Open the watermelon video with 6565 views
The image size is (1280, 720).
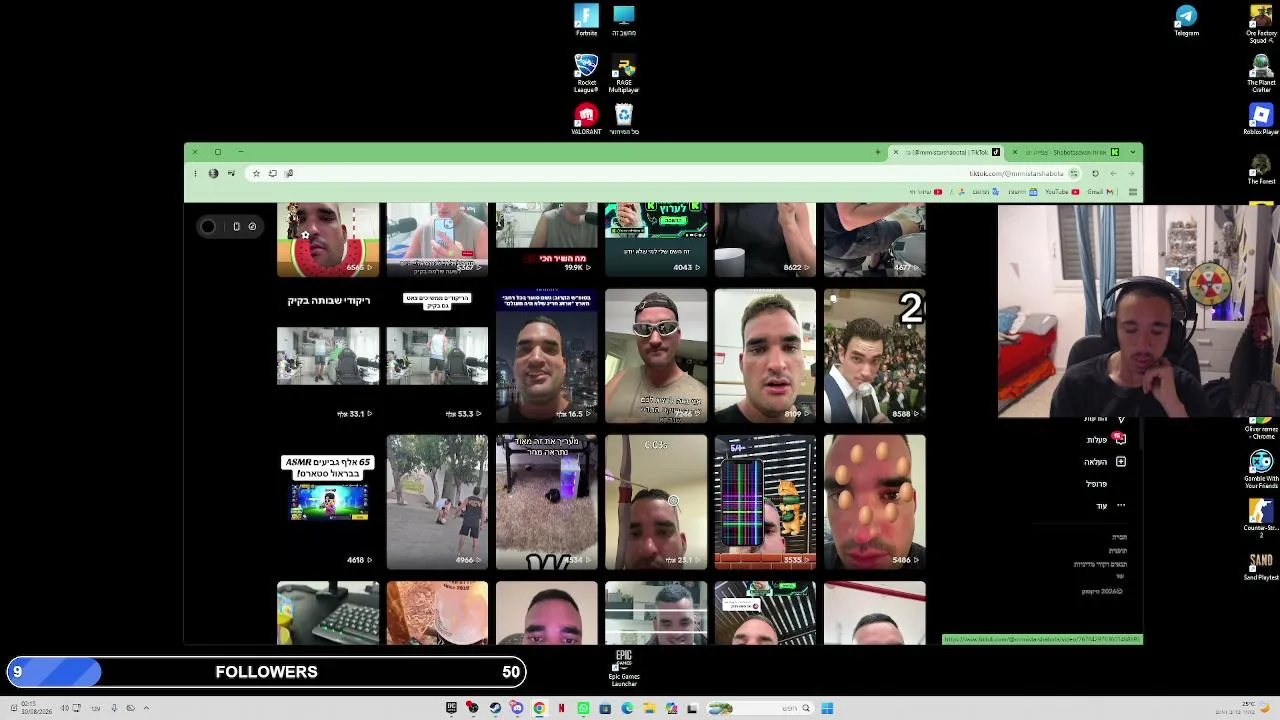click(x=328, y=239)
